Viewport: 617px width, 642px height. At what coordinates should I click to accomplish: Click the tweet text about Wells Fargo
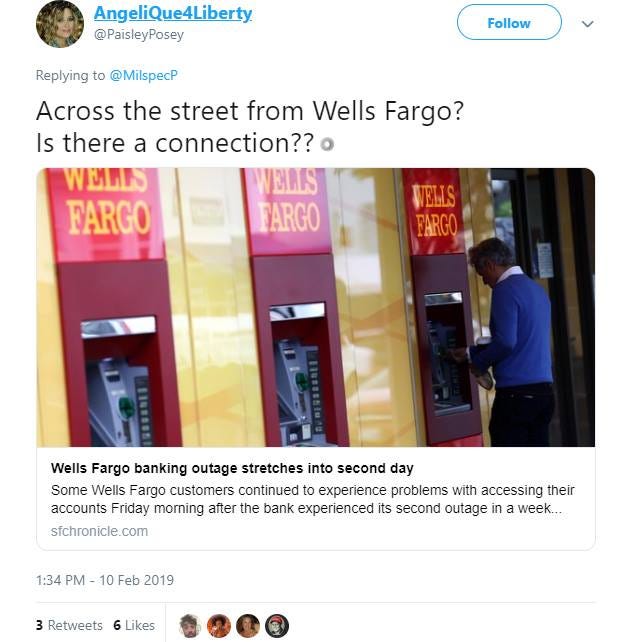point(250,127)
